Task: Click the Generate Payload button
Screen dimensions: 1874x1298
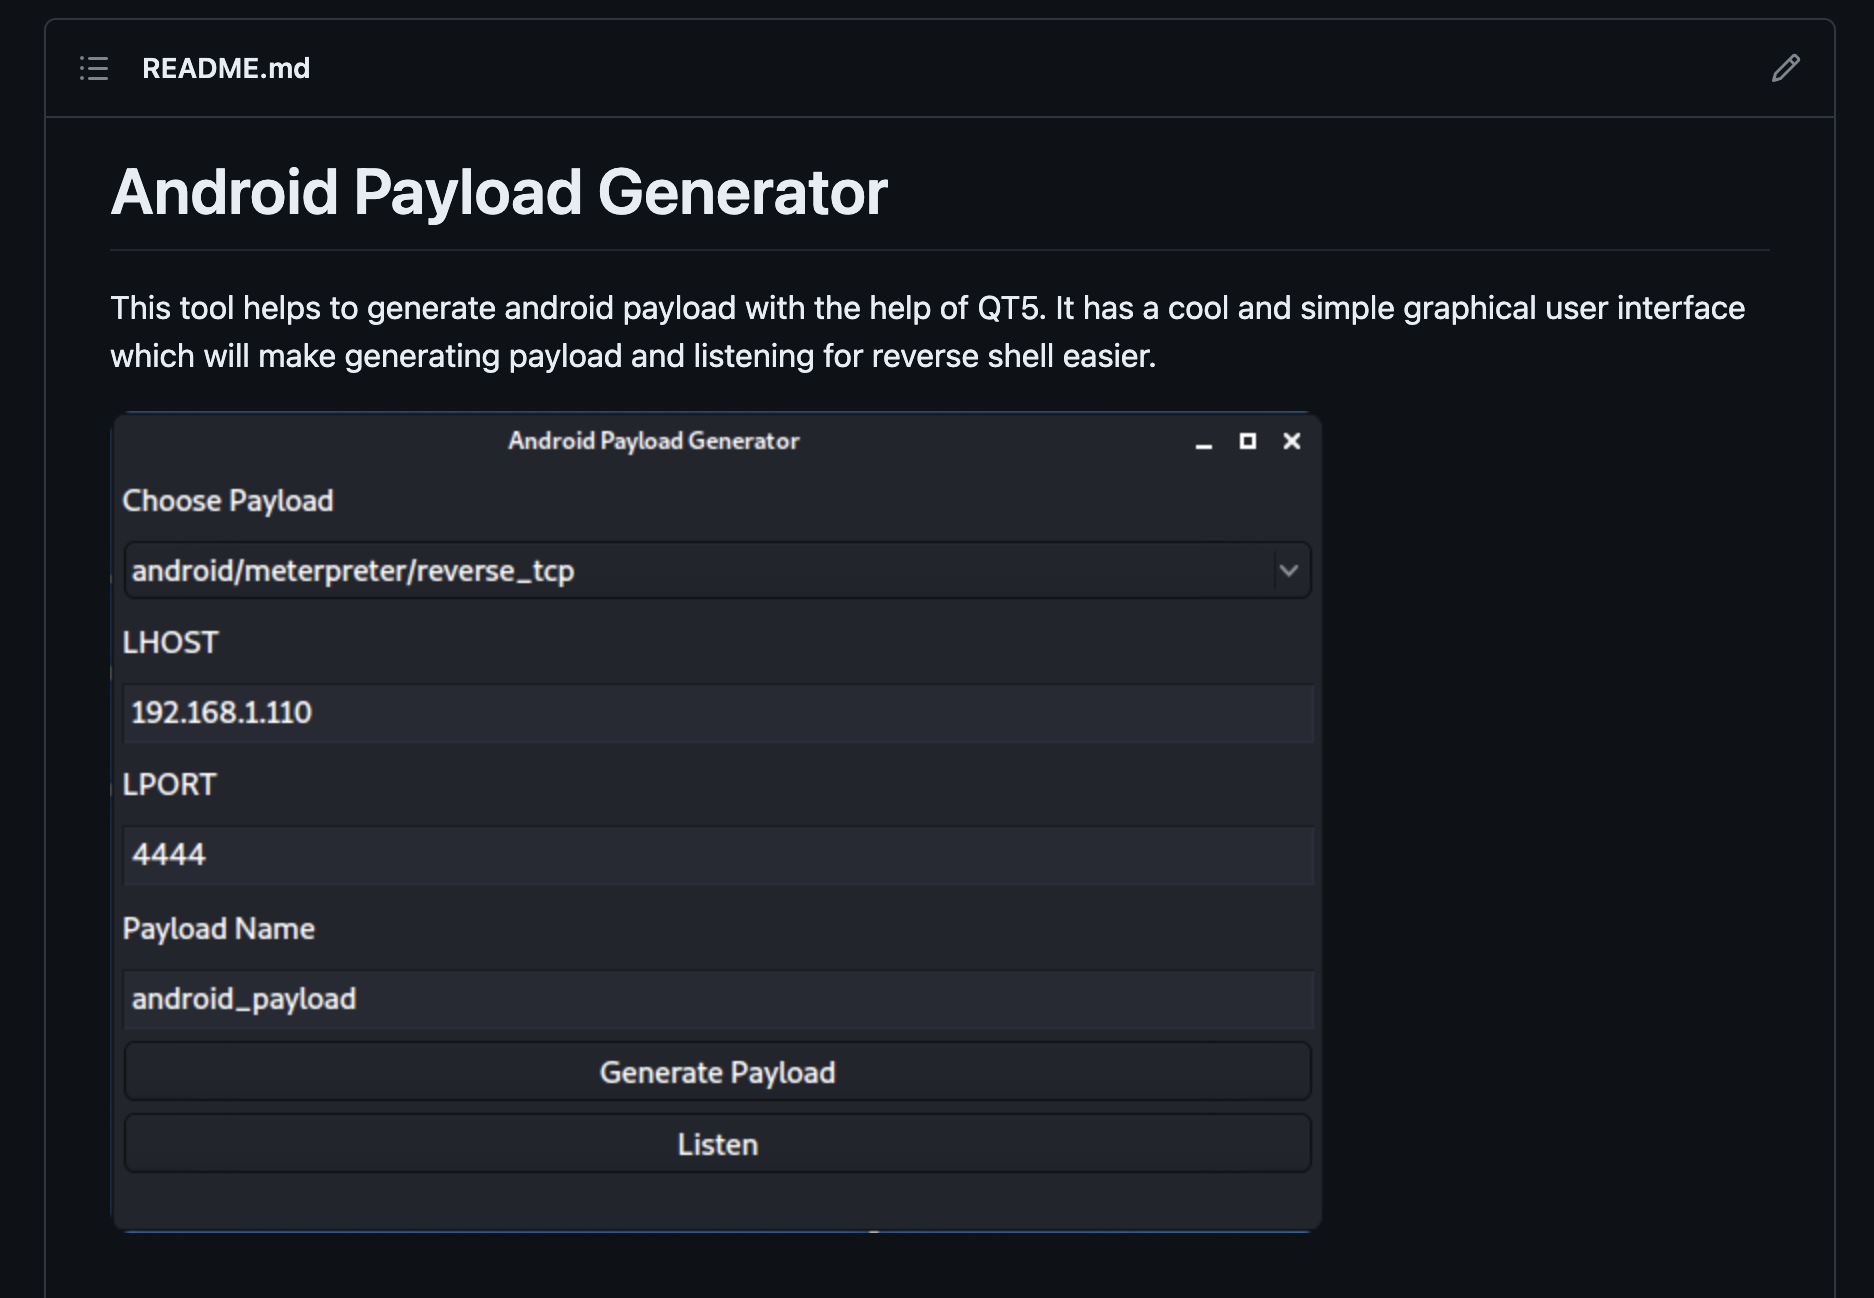Action: [717, 1072]
